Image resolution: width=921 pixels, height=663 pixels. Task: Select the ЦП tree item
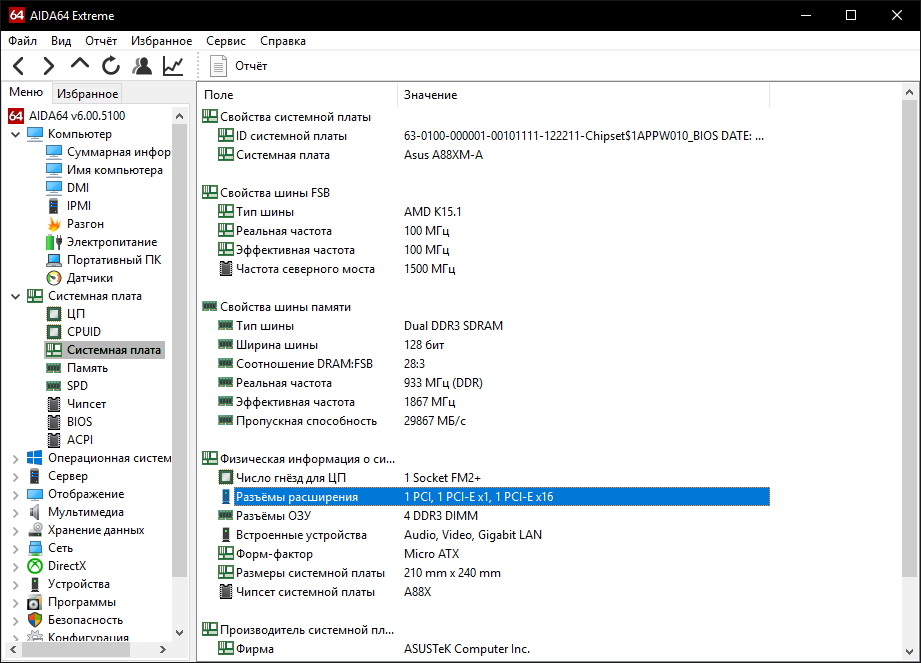click(x=76, y=314)
